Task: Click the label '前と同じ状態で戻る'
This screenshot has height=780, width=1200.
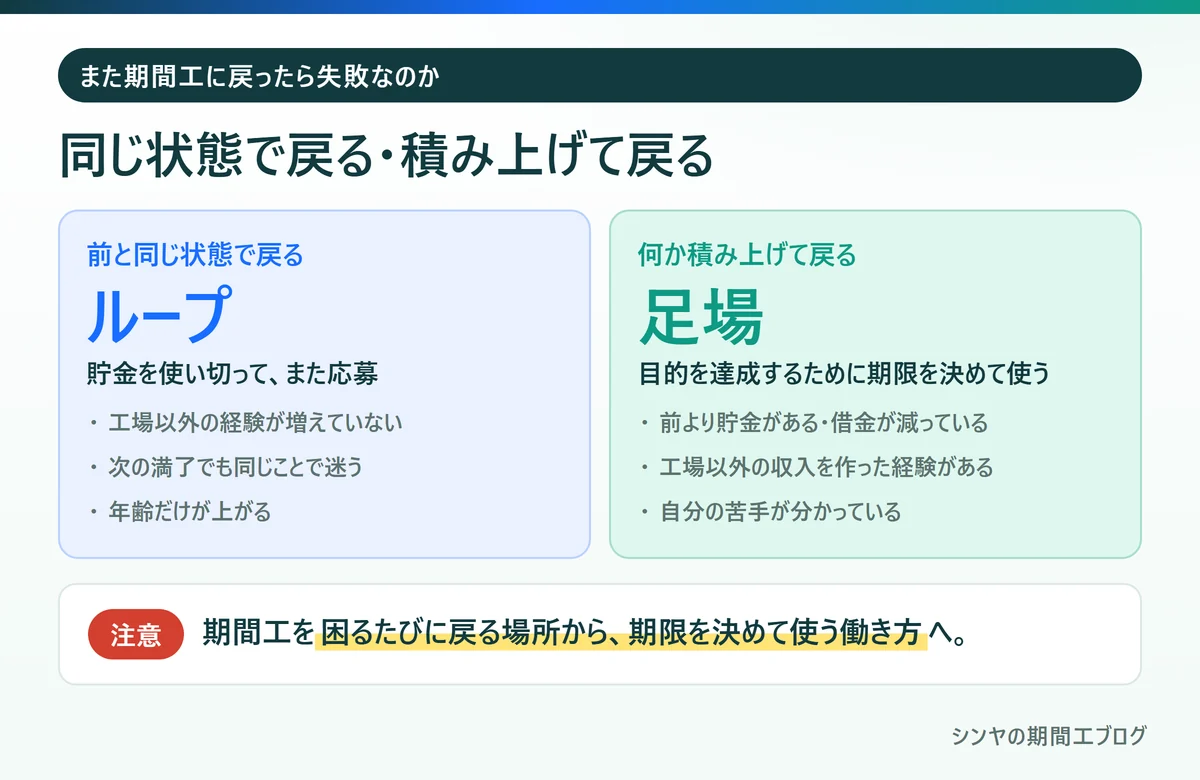Action: click(x=195, y=256)
